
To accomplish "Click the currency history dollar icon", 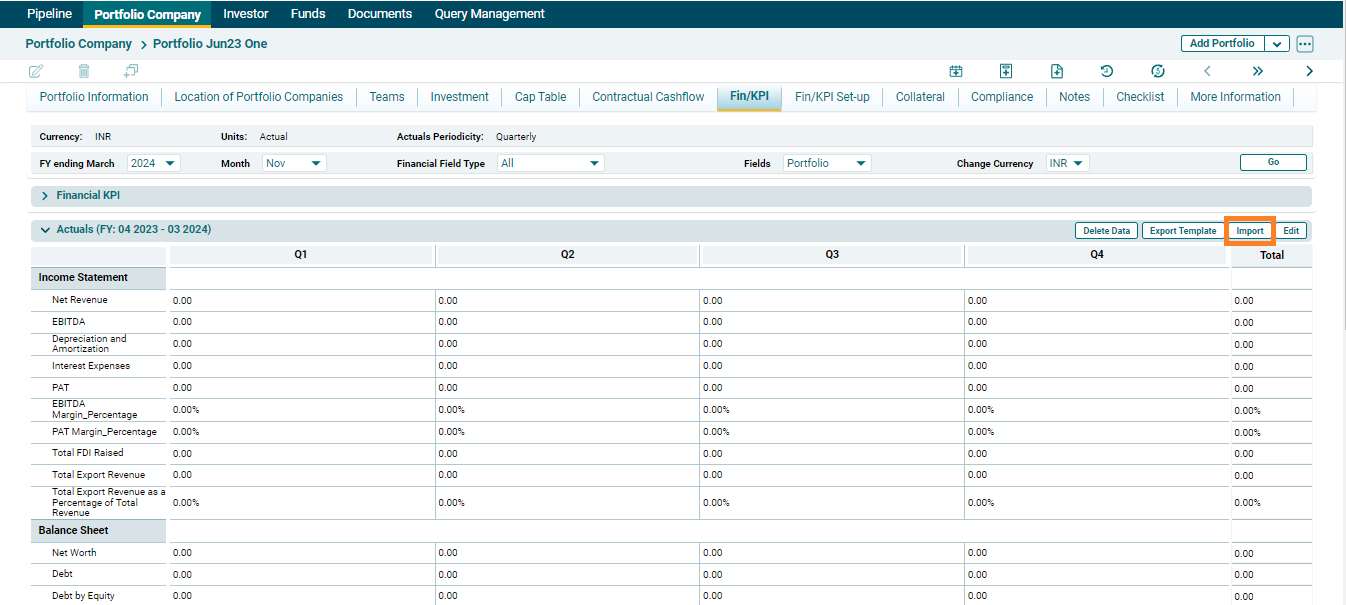I will 1158,71.
